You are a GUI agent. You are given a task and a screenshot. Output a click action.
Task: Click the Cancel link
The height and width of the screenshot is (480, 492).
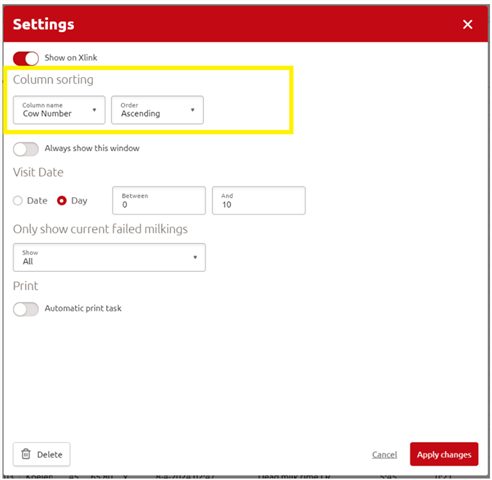(384, 455)
